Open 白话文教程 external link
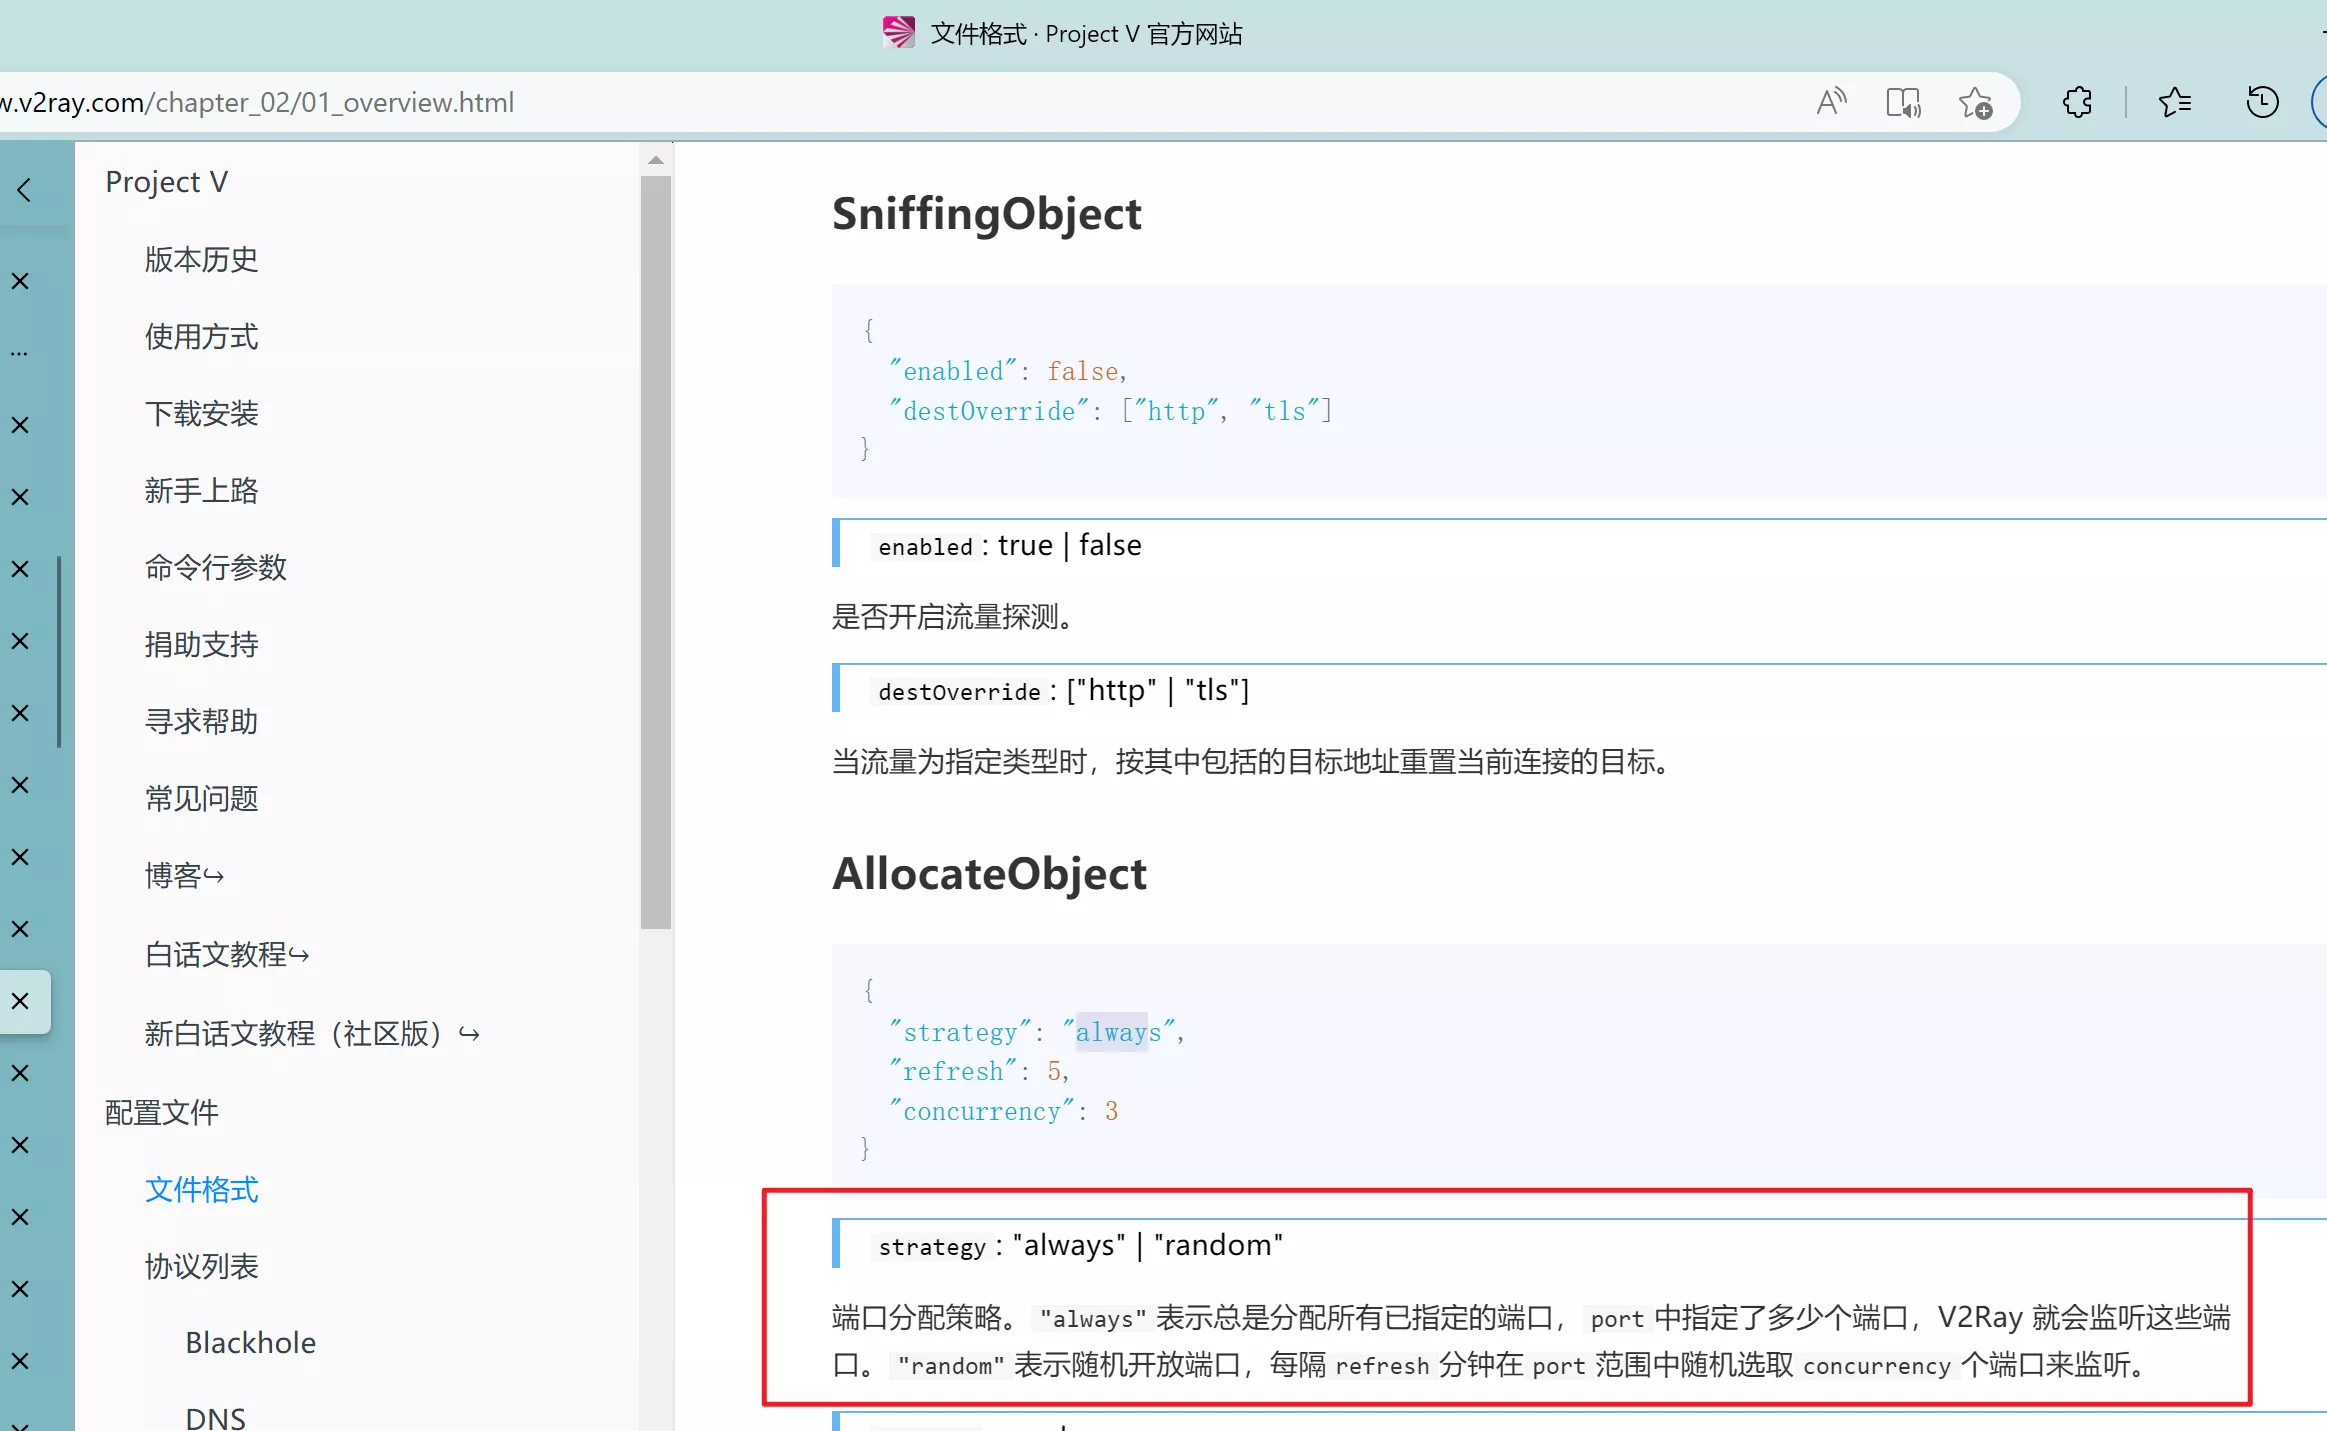 click(x=227, y=955)
